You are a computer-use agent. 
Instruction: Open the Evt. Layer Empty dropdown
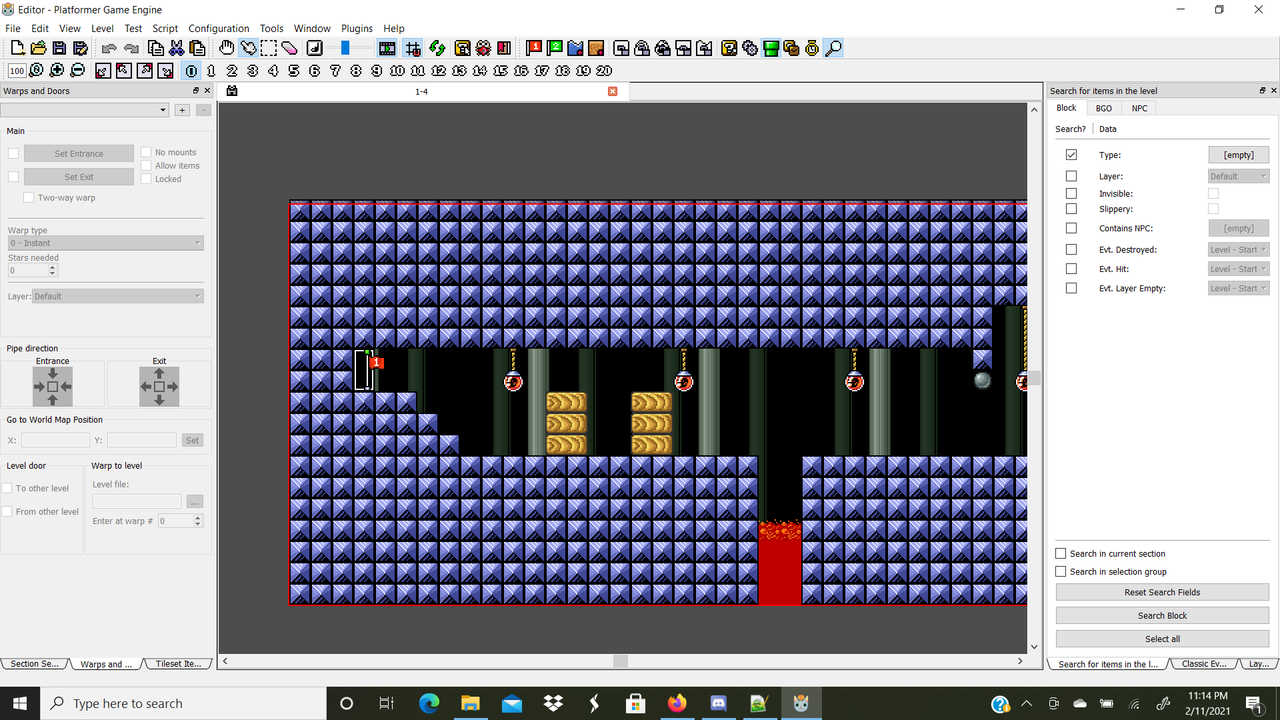click(1239, 288)
